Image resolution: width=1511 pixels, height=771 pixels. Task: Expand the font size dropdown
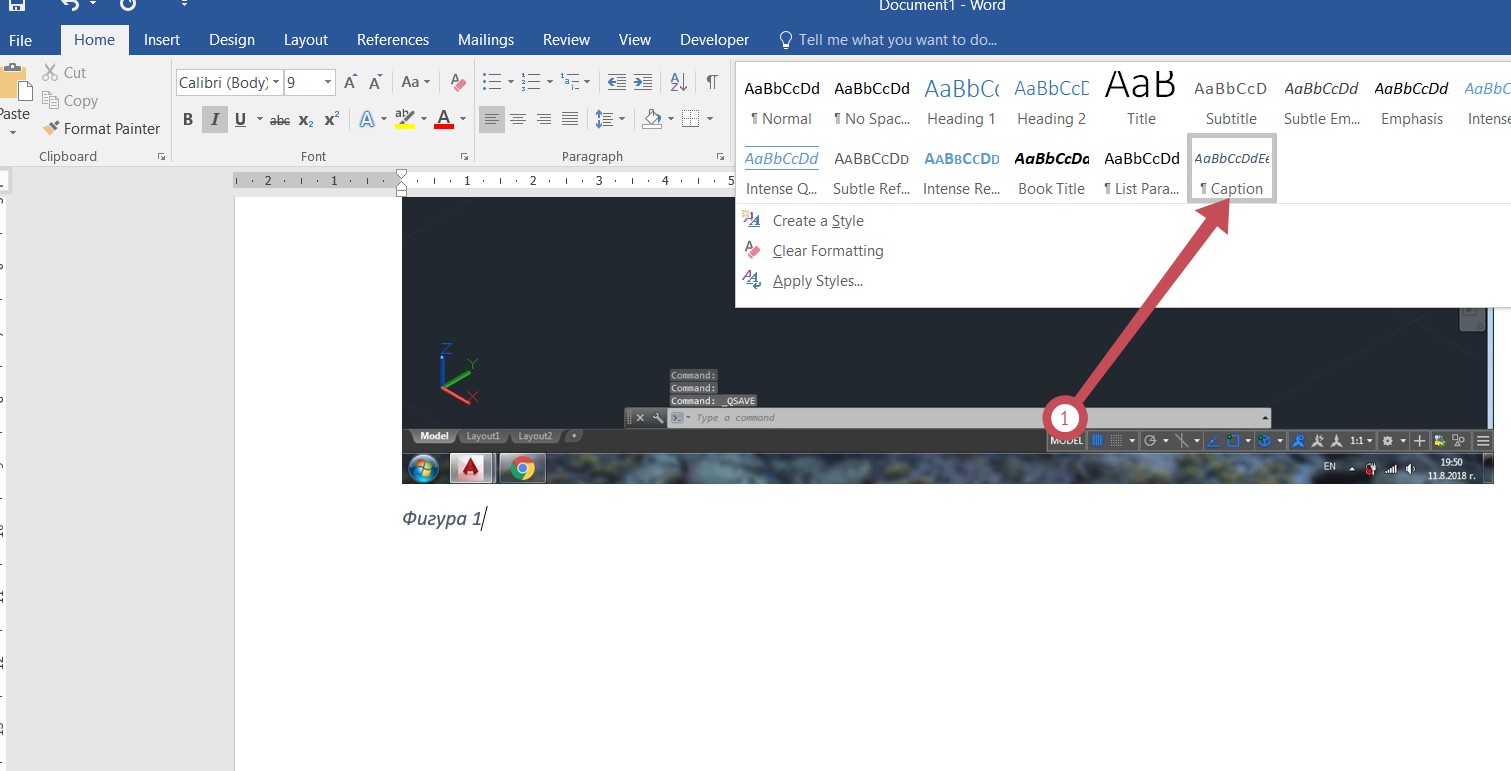pyautogui.click(x=327, y=83)
